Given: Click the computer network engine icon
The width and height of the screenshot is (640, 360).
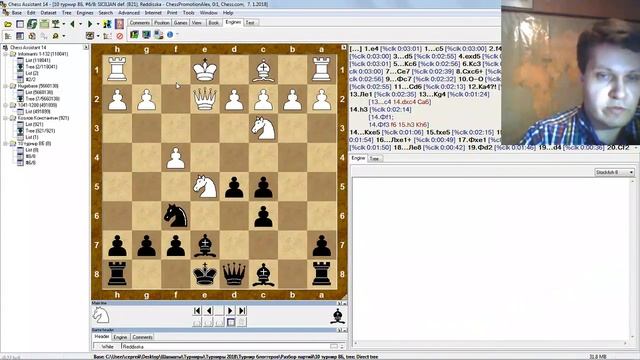Looking at the screenshot, I should point(158,35).
